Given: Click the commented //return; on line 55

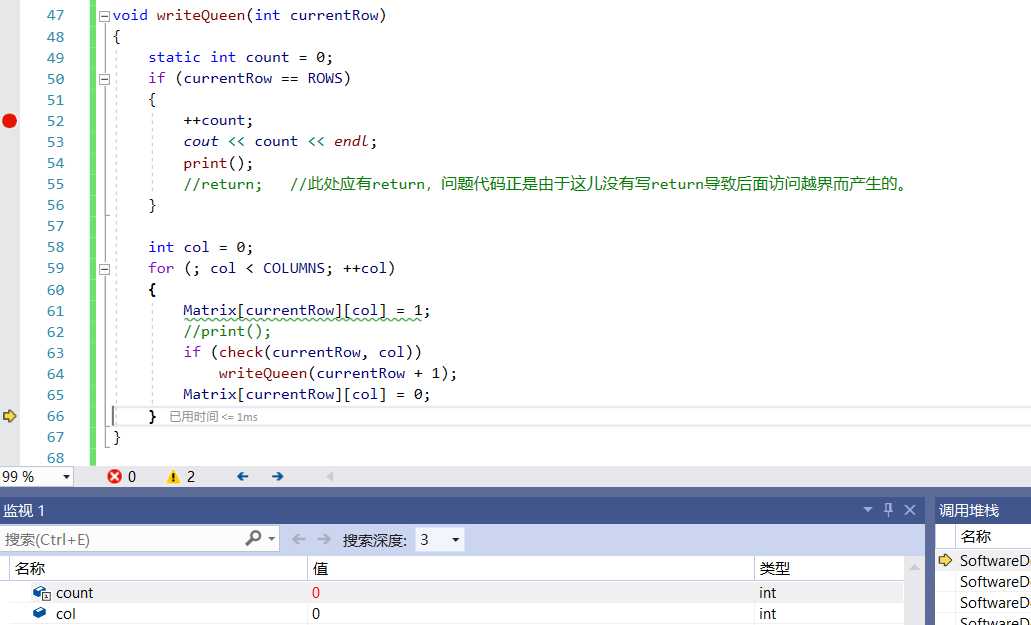Looking at the screenshot, I should [223, 185].
